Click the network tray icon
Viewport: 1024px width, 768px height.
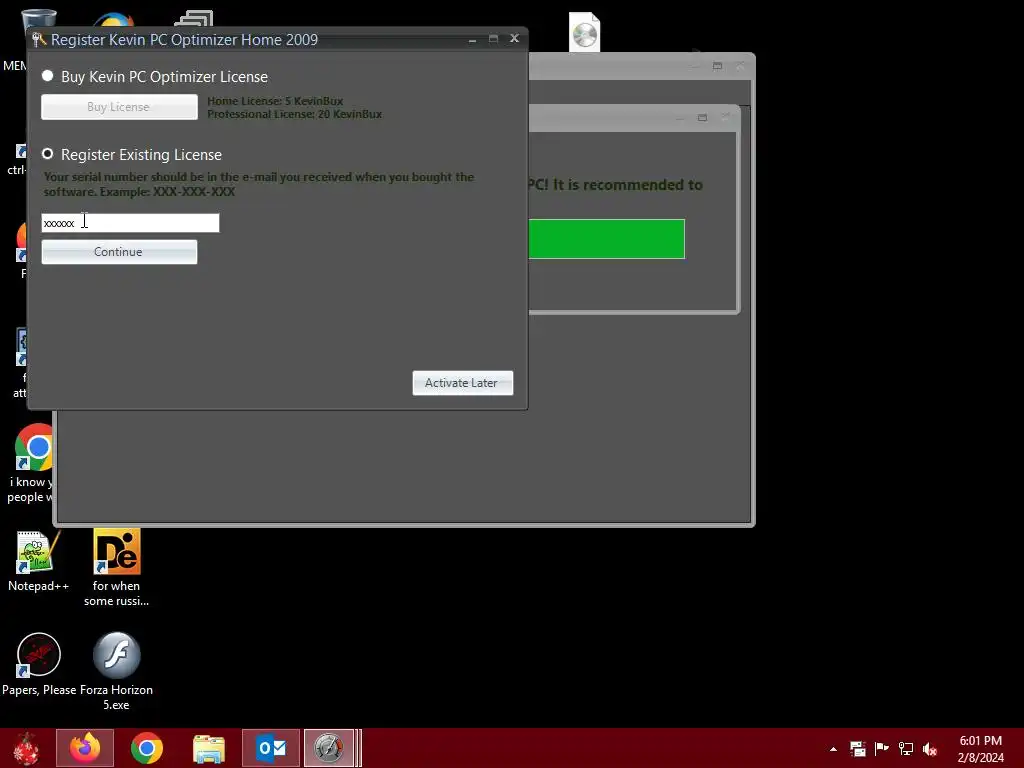(x=906, y=748)
